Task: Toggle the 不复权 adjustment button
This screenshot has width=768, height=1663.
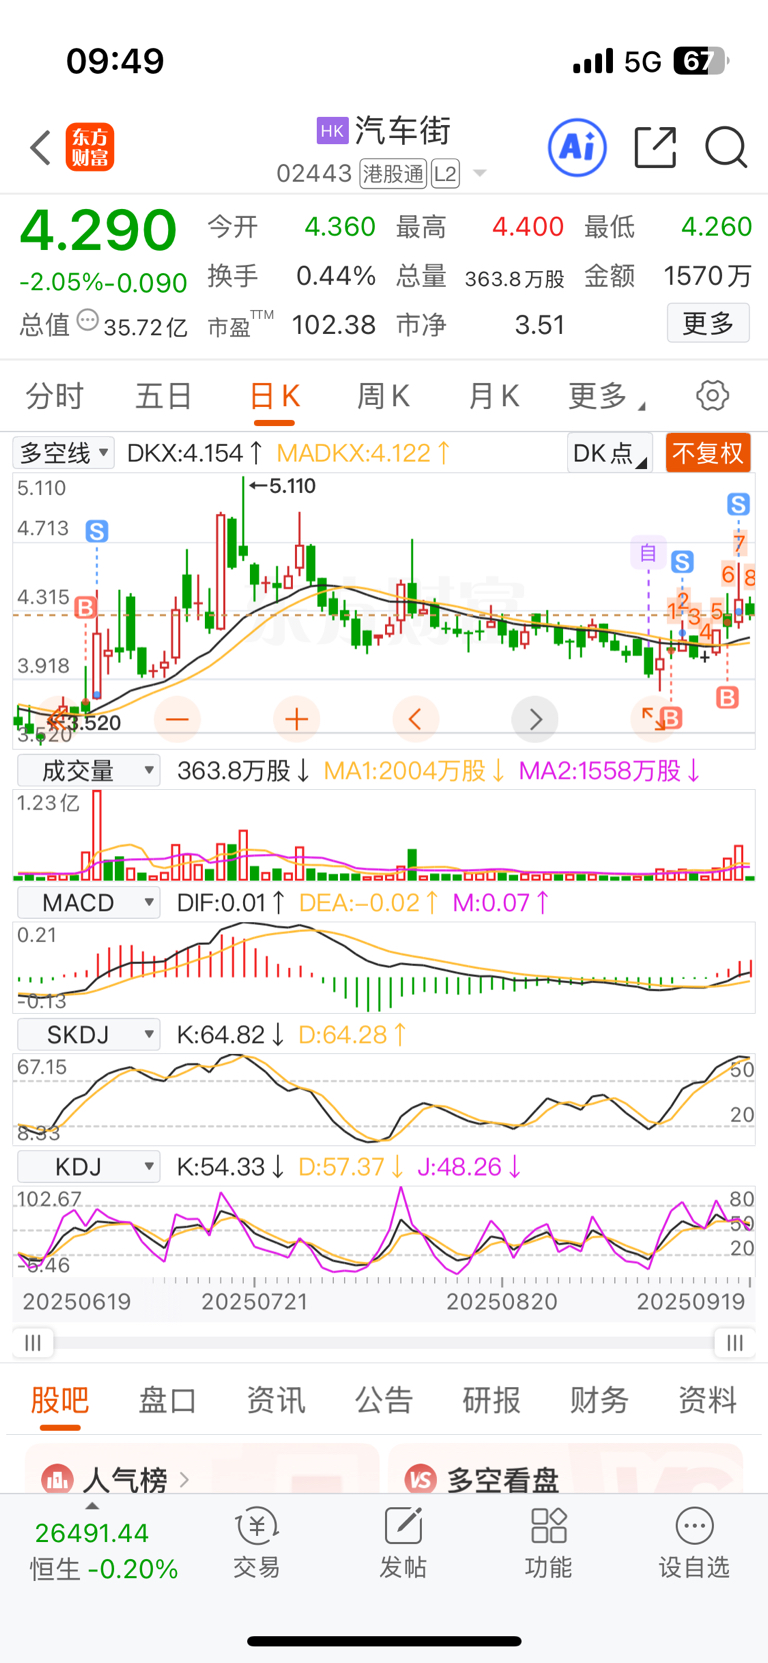Action: [708, 453]
